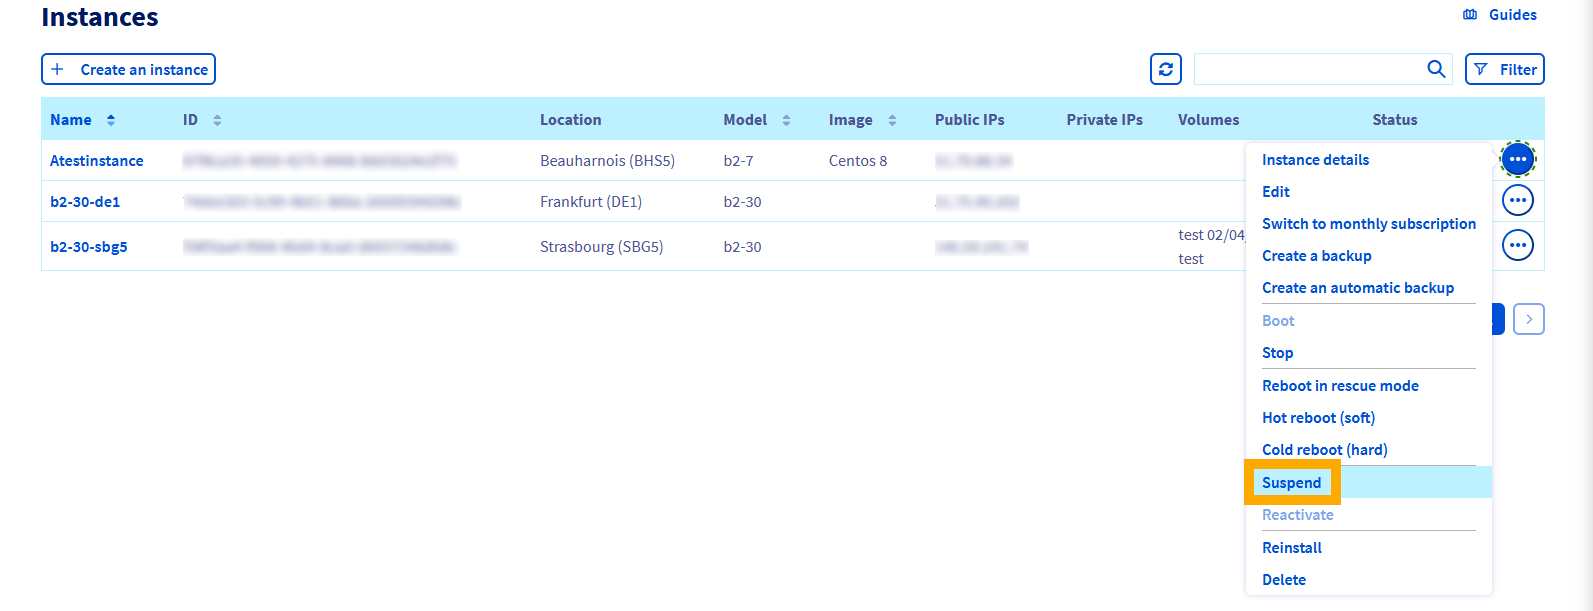Choose Instance details menu entry
This screenshot has width=1593, height=611.
click(1315, 160)
